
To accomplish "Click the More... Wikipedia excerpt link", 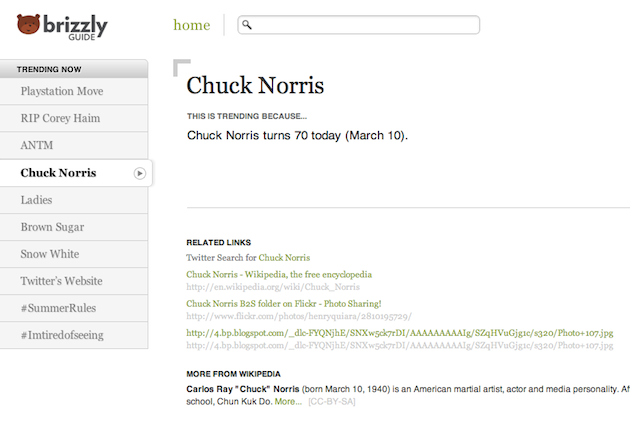I will pyautogui.click(x=288, y=401).
